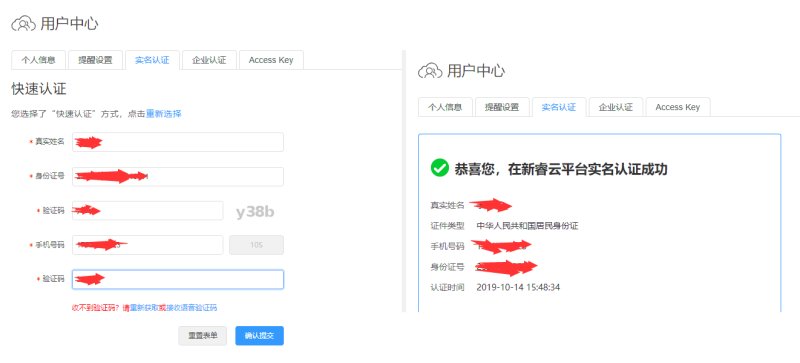800x363 pixels.
Task: Open the 提醒设置 tab above the success panel
Action: tap(502, 107)
